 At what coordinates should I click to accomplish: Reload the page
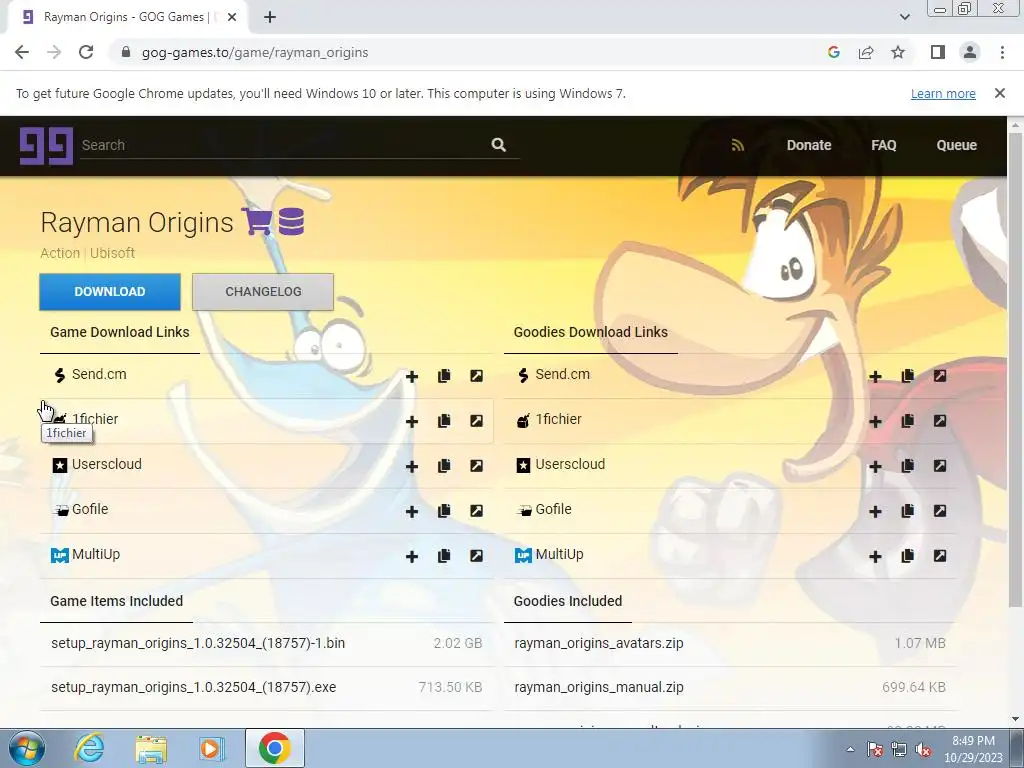pyautogui.click(x=86, y=52)
